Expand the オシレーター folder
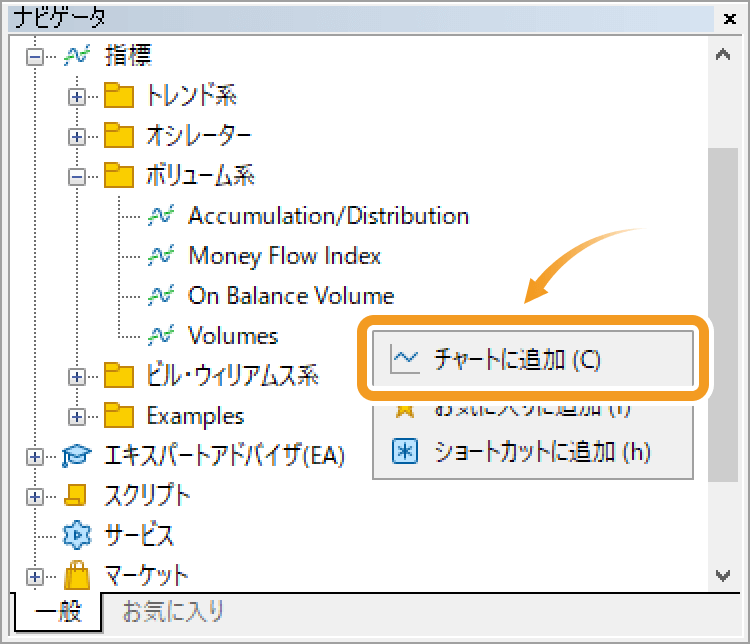Screen dimensions: 750x644 tap(77, 137)
